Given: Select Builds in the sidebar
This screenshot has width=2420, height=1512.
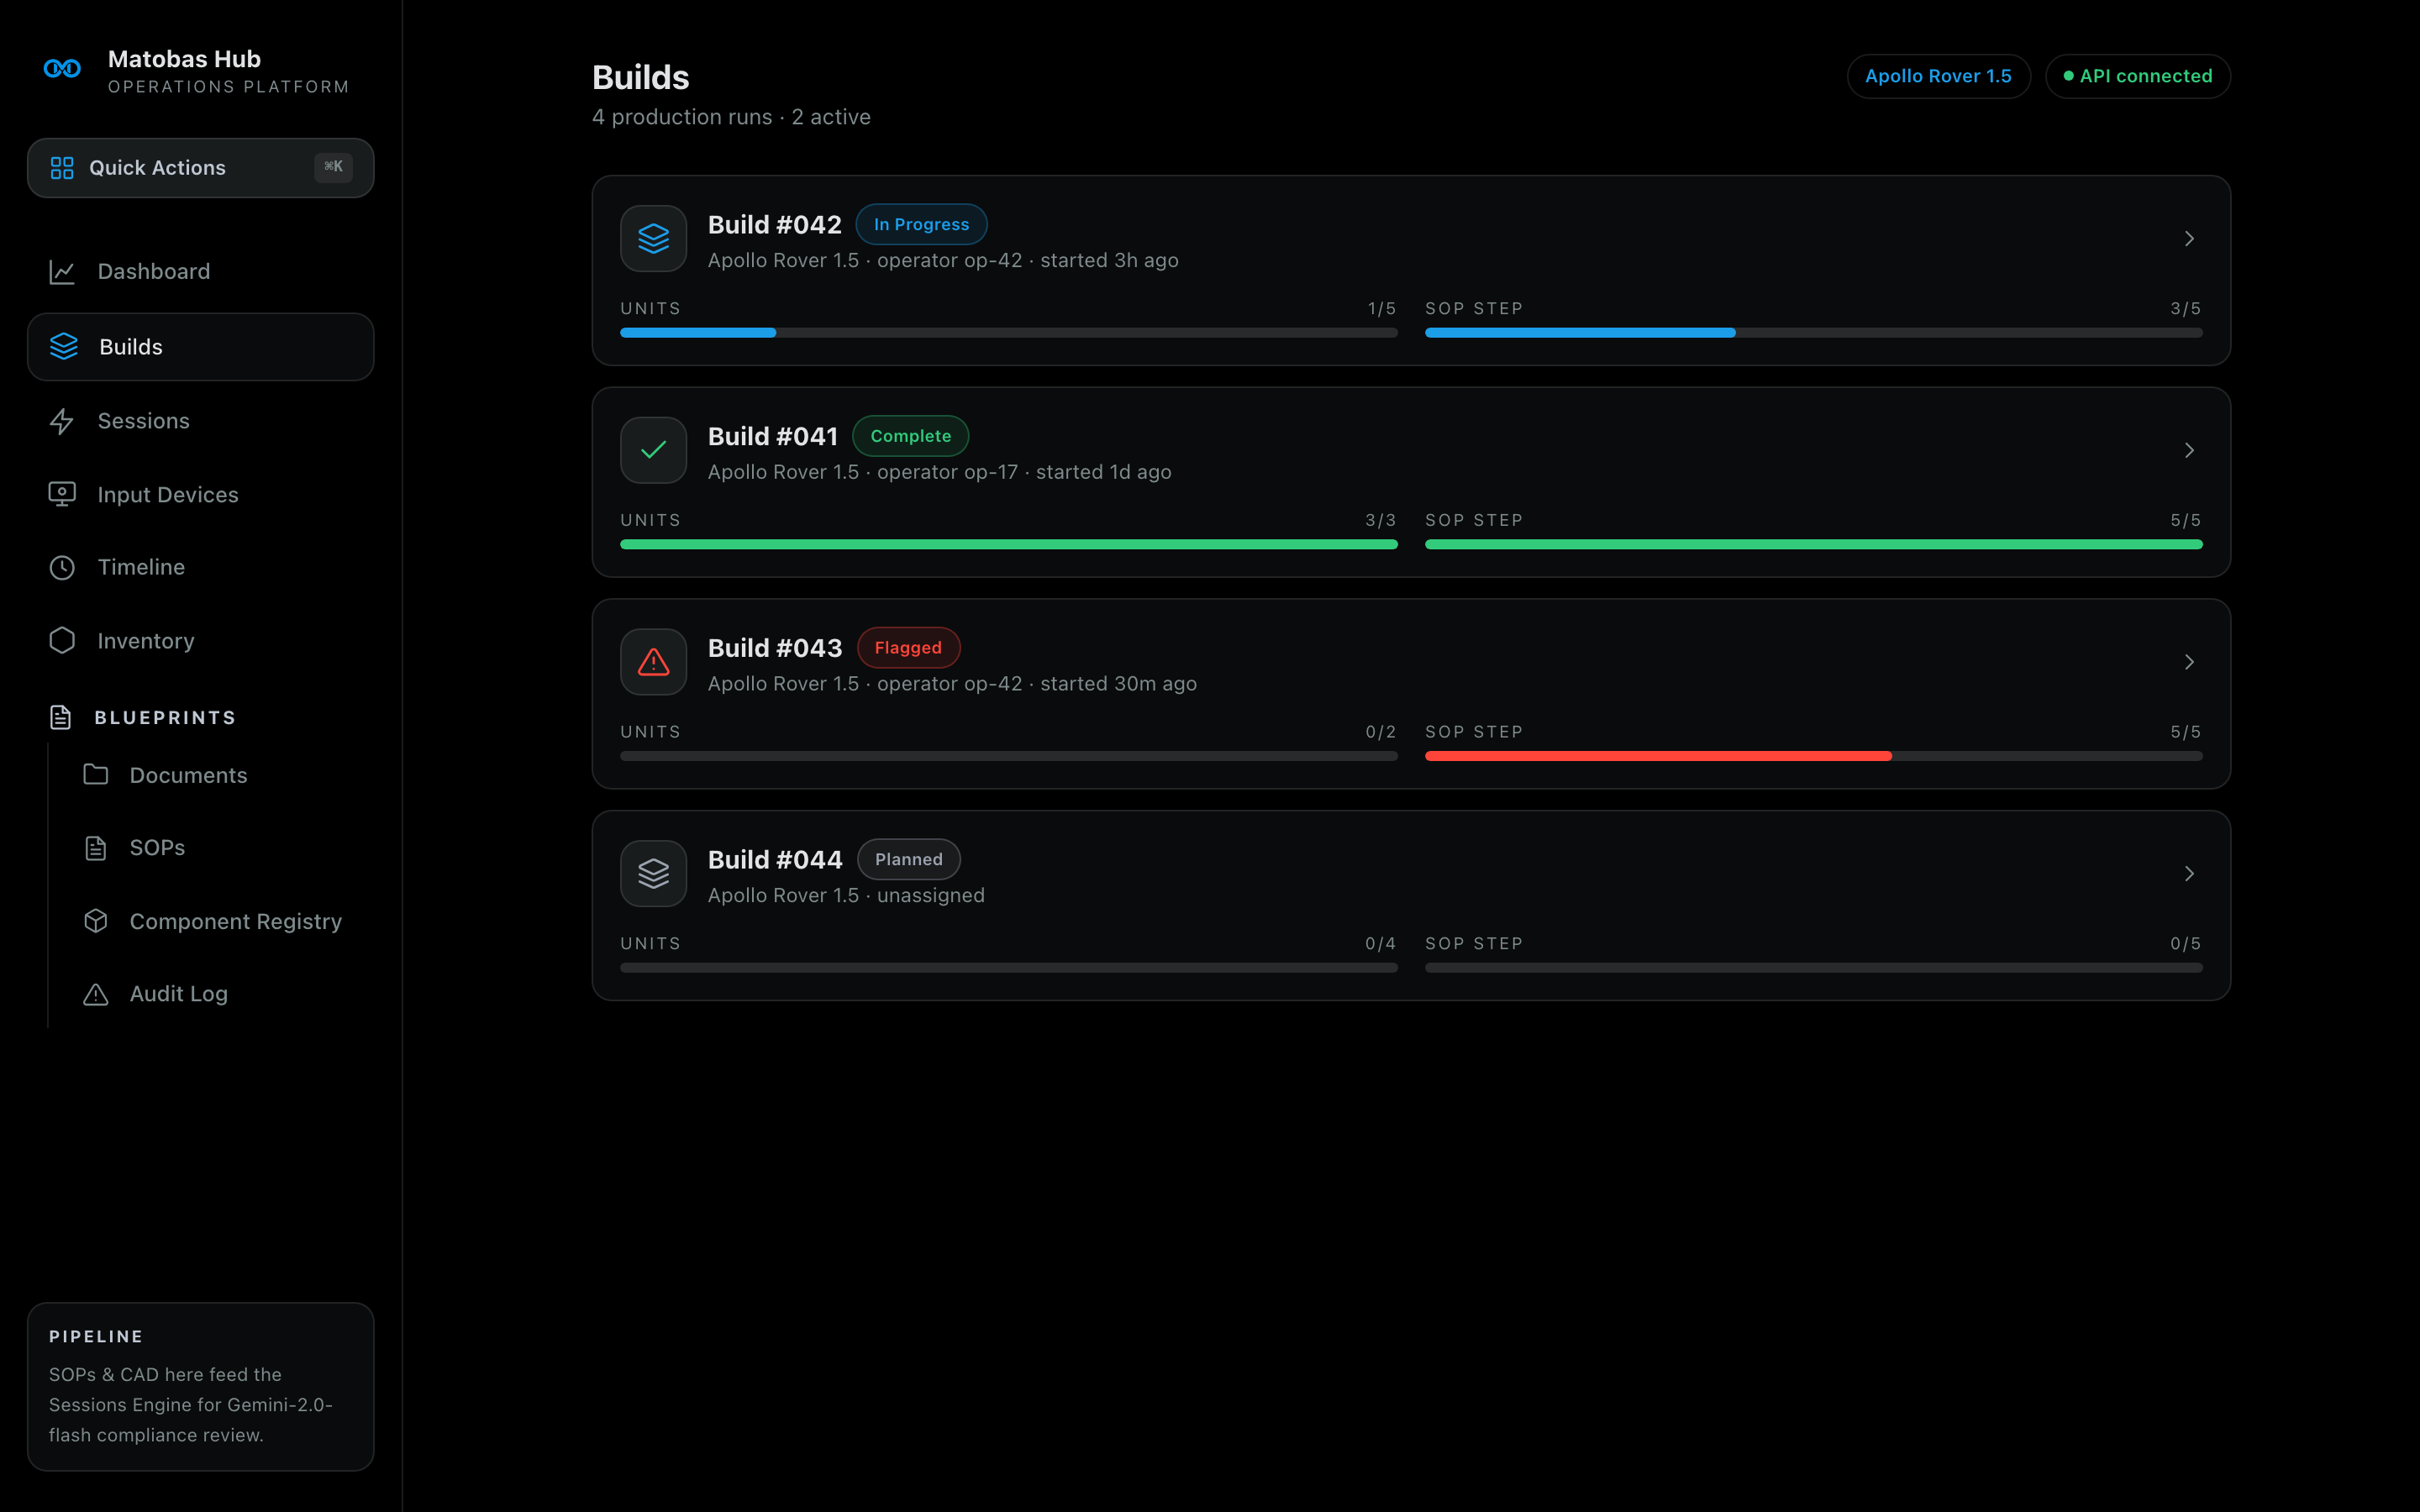Looking at the screenshot, I should tap(201, 347).
